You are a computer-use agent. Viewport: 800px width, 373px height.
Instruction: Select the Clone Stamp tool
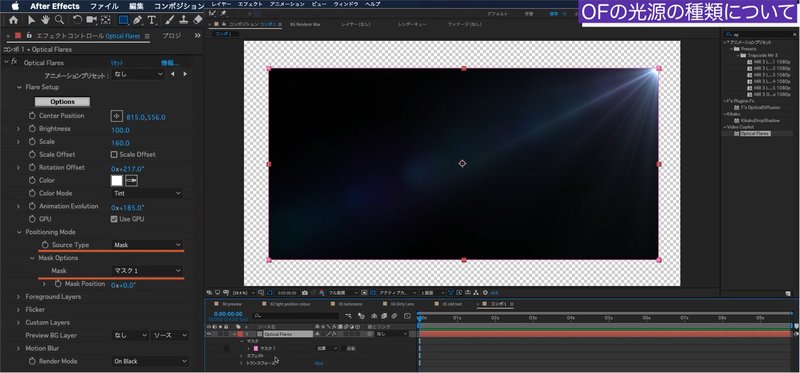183,20
